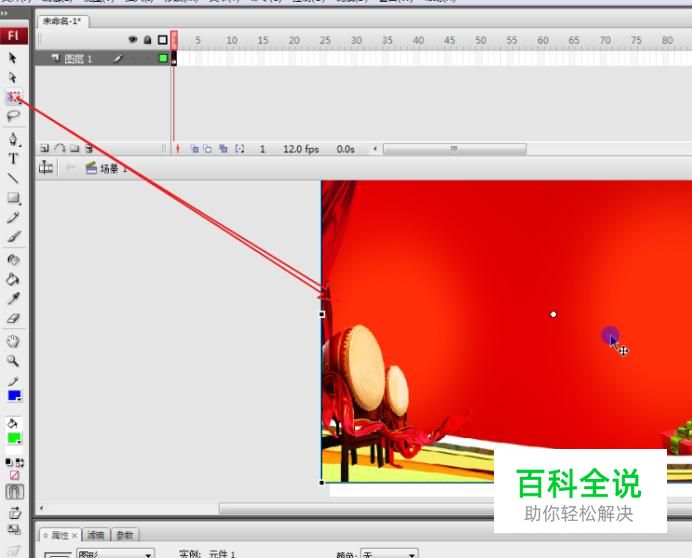The image size is (692, 558).
Task: Click the Black and White colors icon
Action: click(9, 462)
